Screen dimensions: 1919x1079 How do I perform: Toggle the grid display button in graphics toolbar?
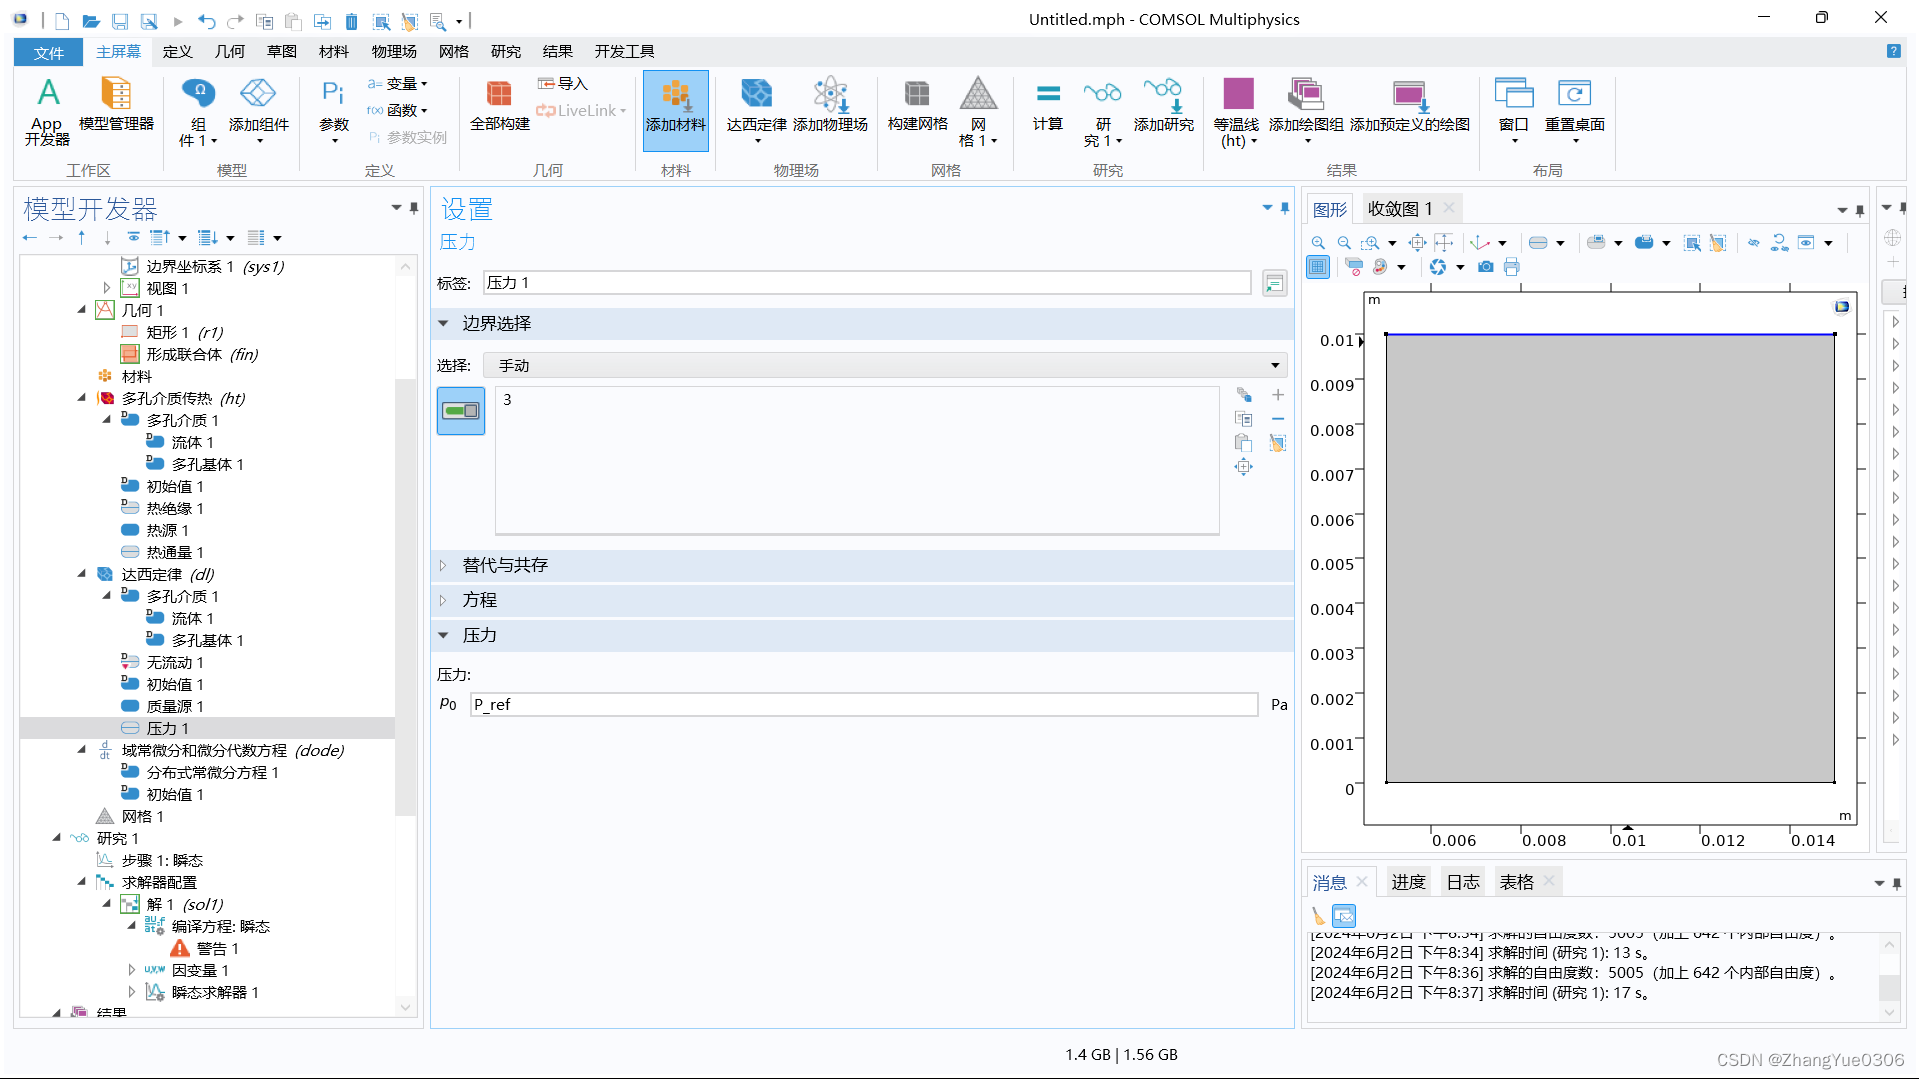pos(1318,267)
